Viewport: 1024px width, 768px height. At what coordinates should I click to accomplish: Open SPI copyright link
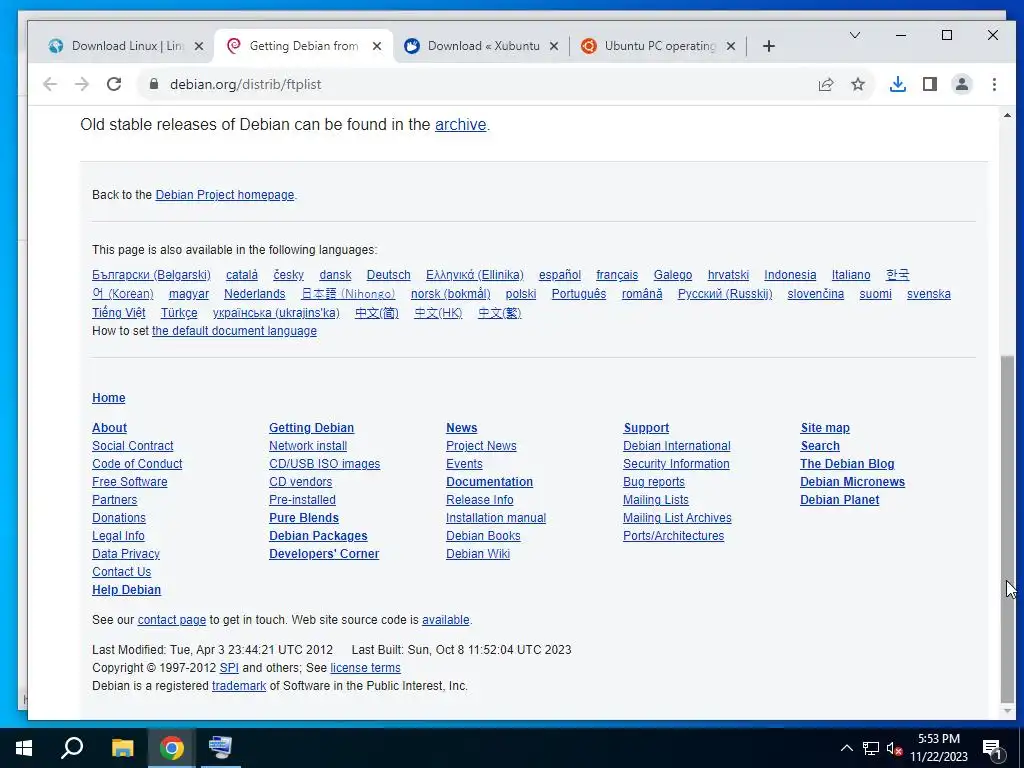pyautogui.click(x=229, y=668)
